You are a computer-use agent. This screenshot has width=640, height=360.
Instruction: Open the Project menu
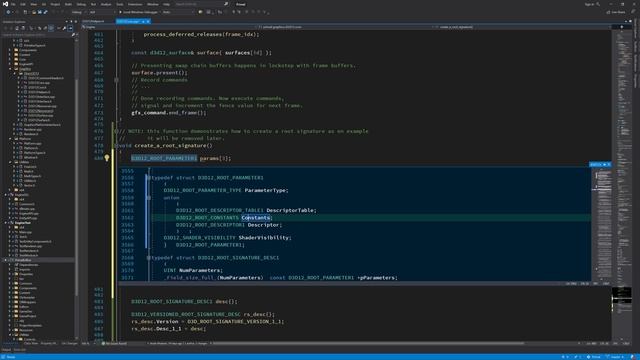(x=55, y=4)
